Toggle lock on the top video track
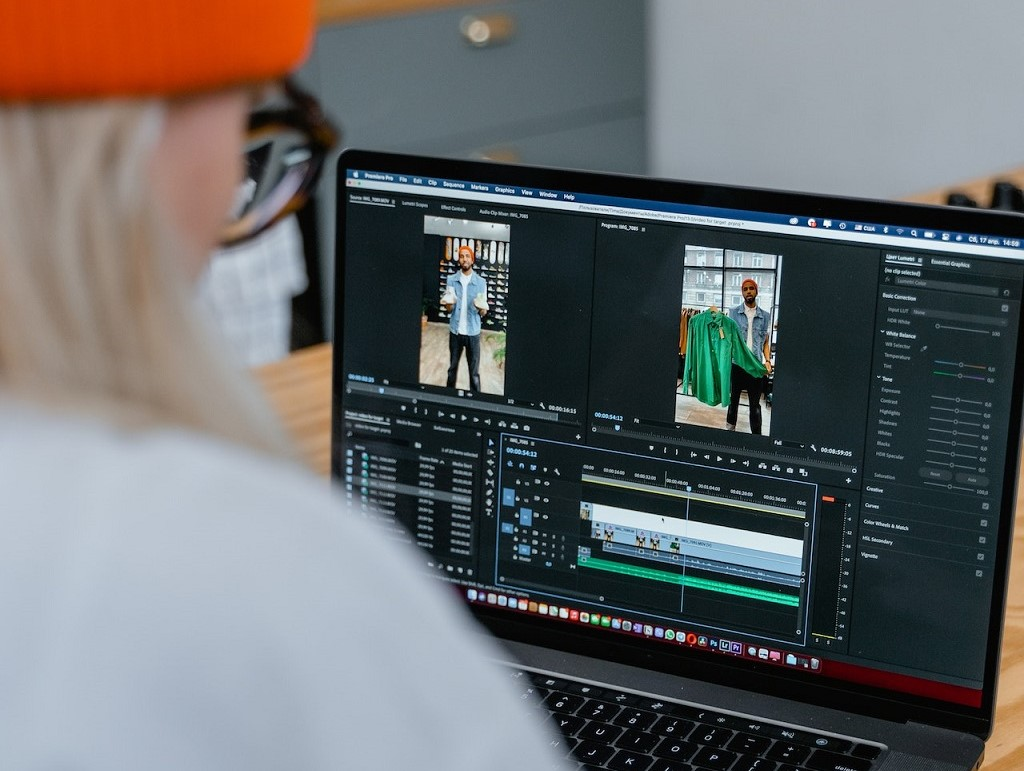The width and height of the screenshot is (1024, 771). click(518, 482)
